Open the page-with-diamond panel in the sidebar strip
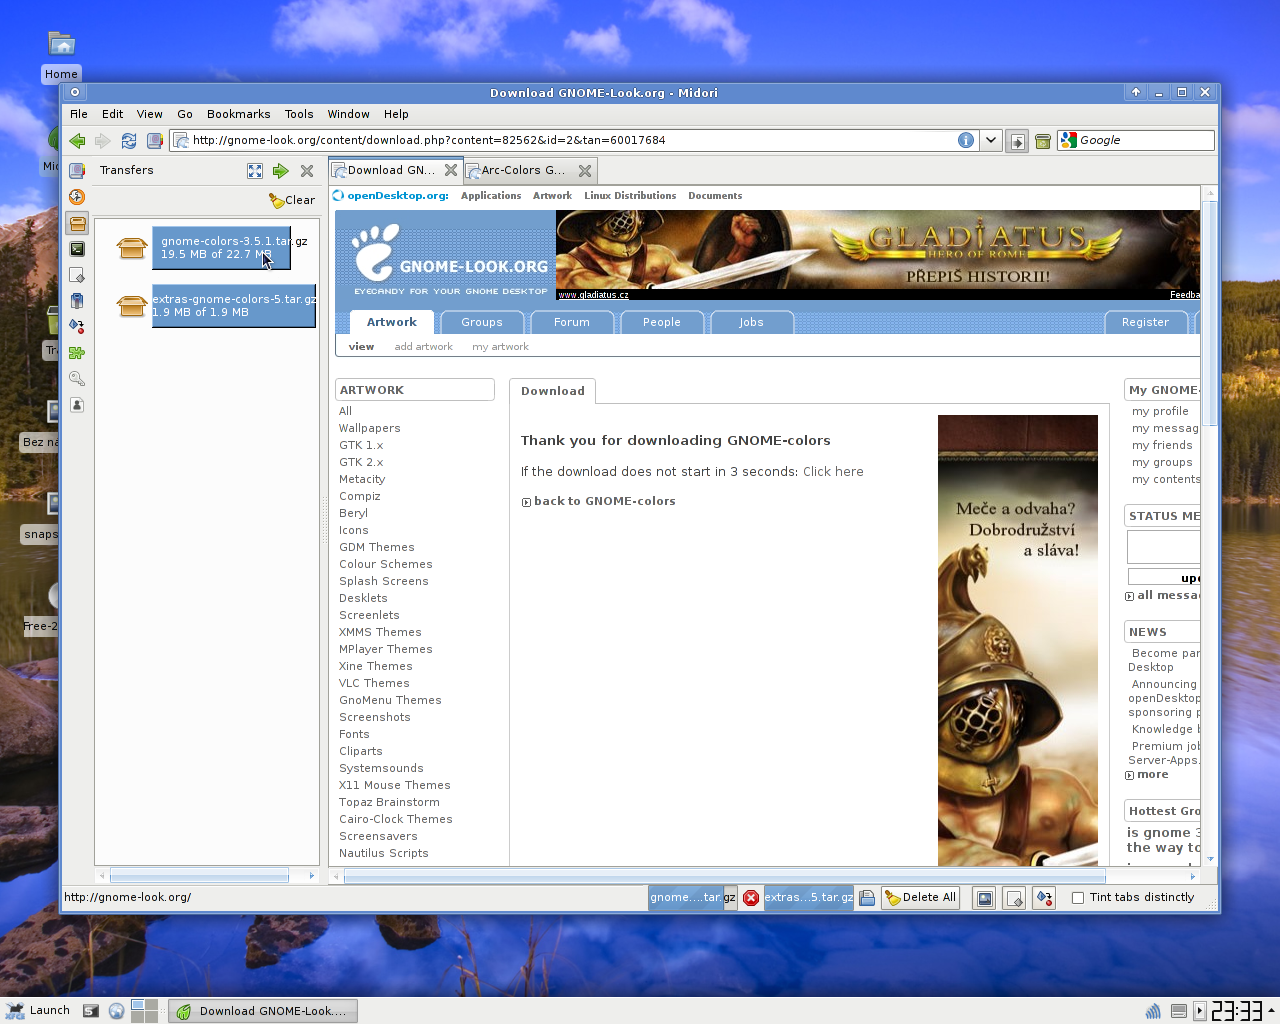Viewport: 1280px width, 1024px height. pyautogui.click(x=77, y=275)
